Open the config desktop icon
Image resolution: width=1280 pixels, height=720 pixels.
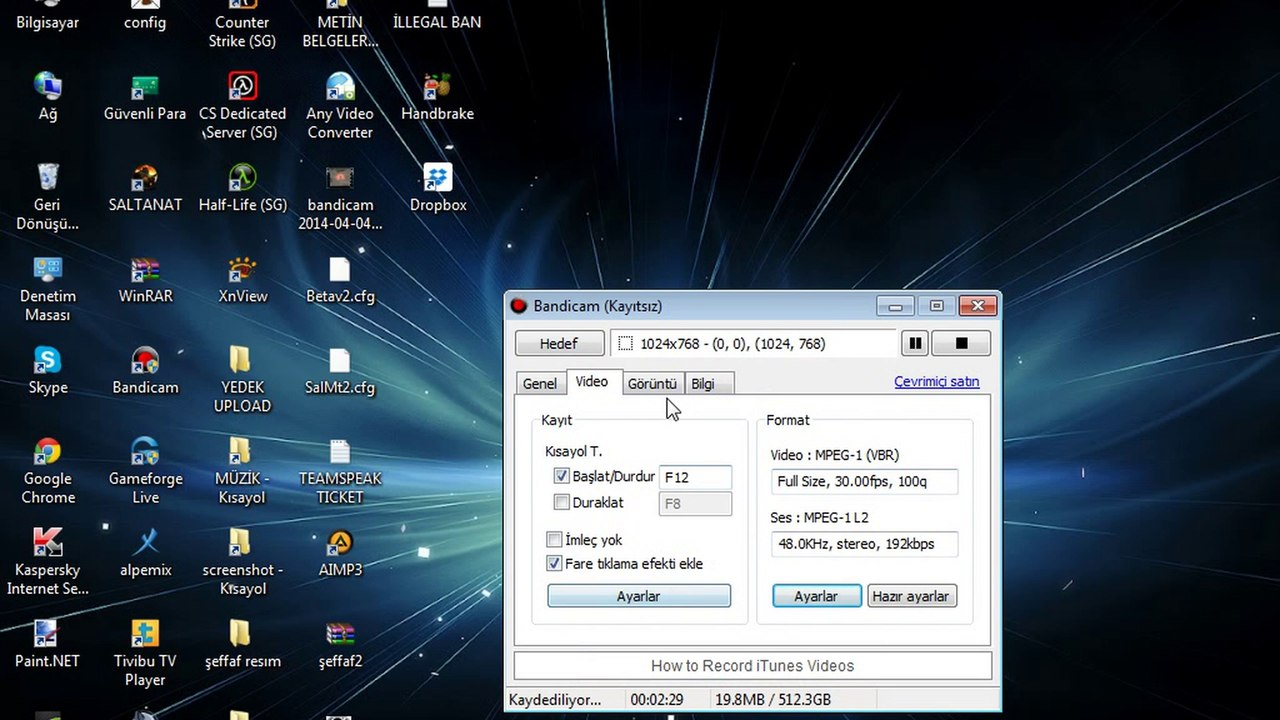[x=145, y=15]
